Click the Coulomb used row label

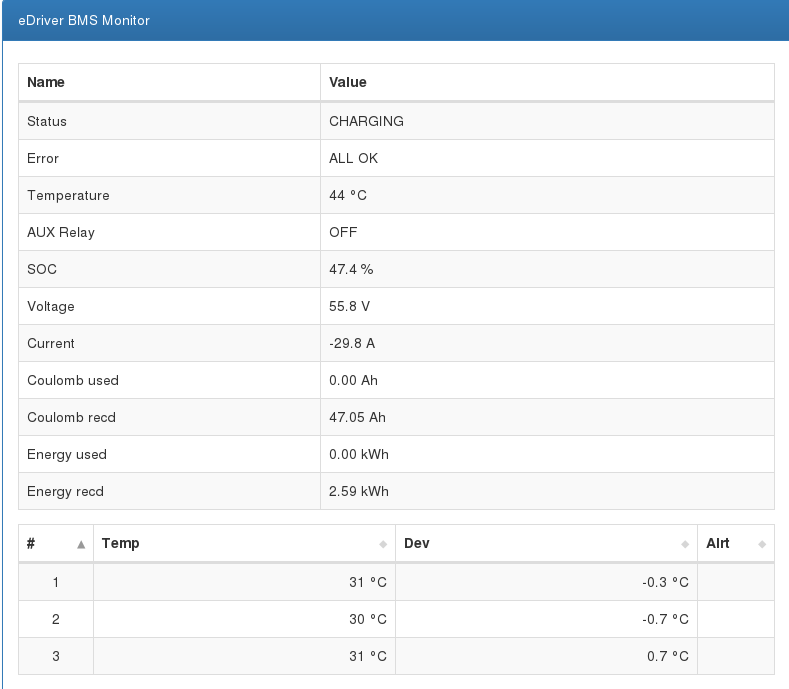(73, 380)
